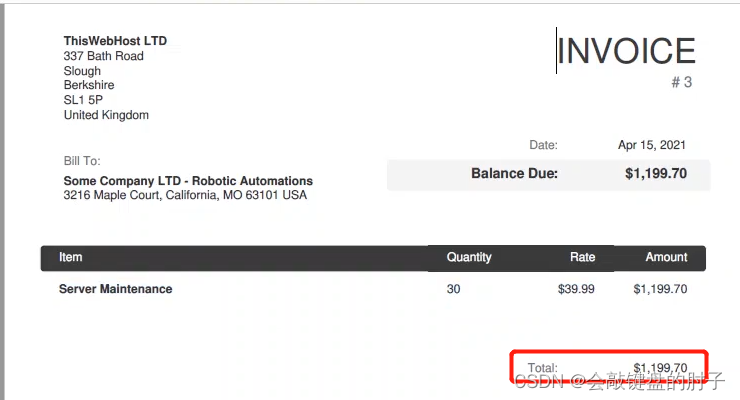Click the SL1 5P postcode
Image resolution: width=740 pixels, height=400 pixels.
pyautogui.click(x=83, y=100)
